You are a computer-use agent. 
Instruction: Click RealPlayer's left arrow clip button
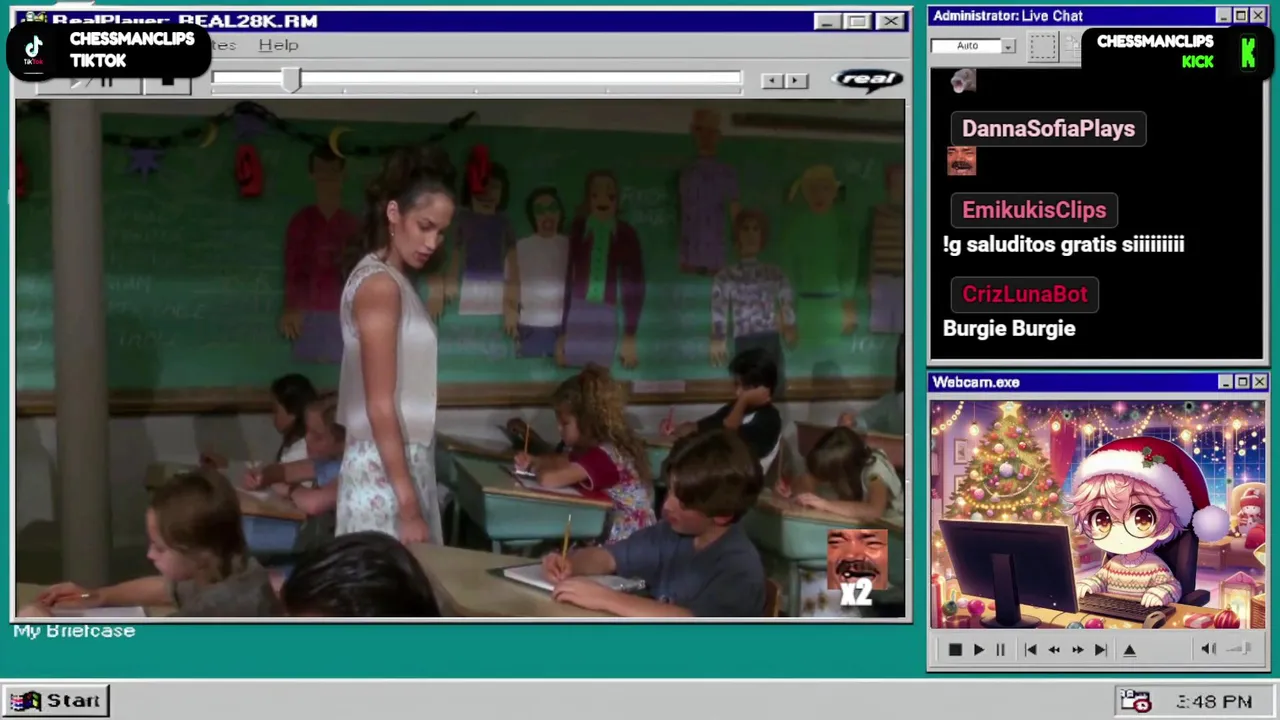point(771,81)
